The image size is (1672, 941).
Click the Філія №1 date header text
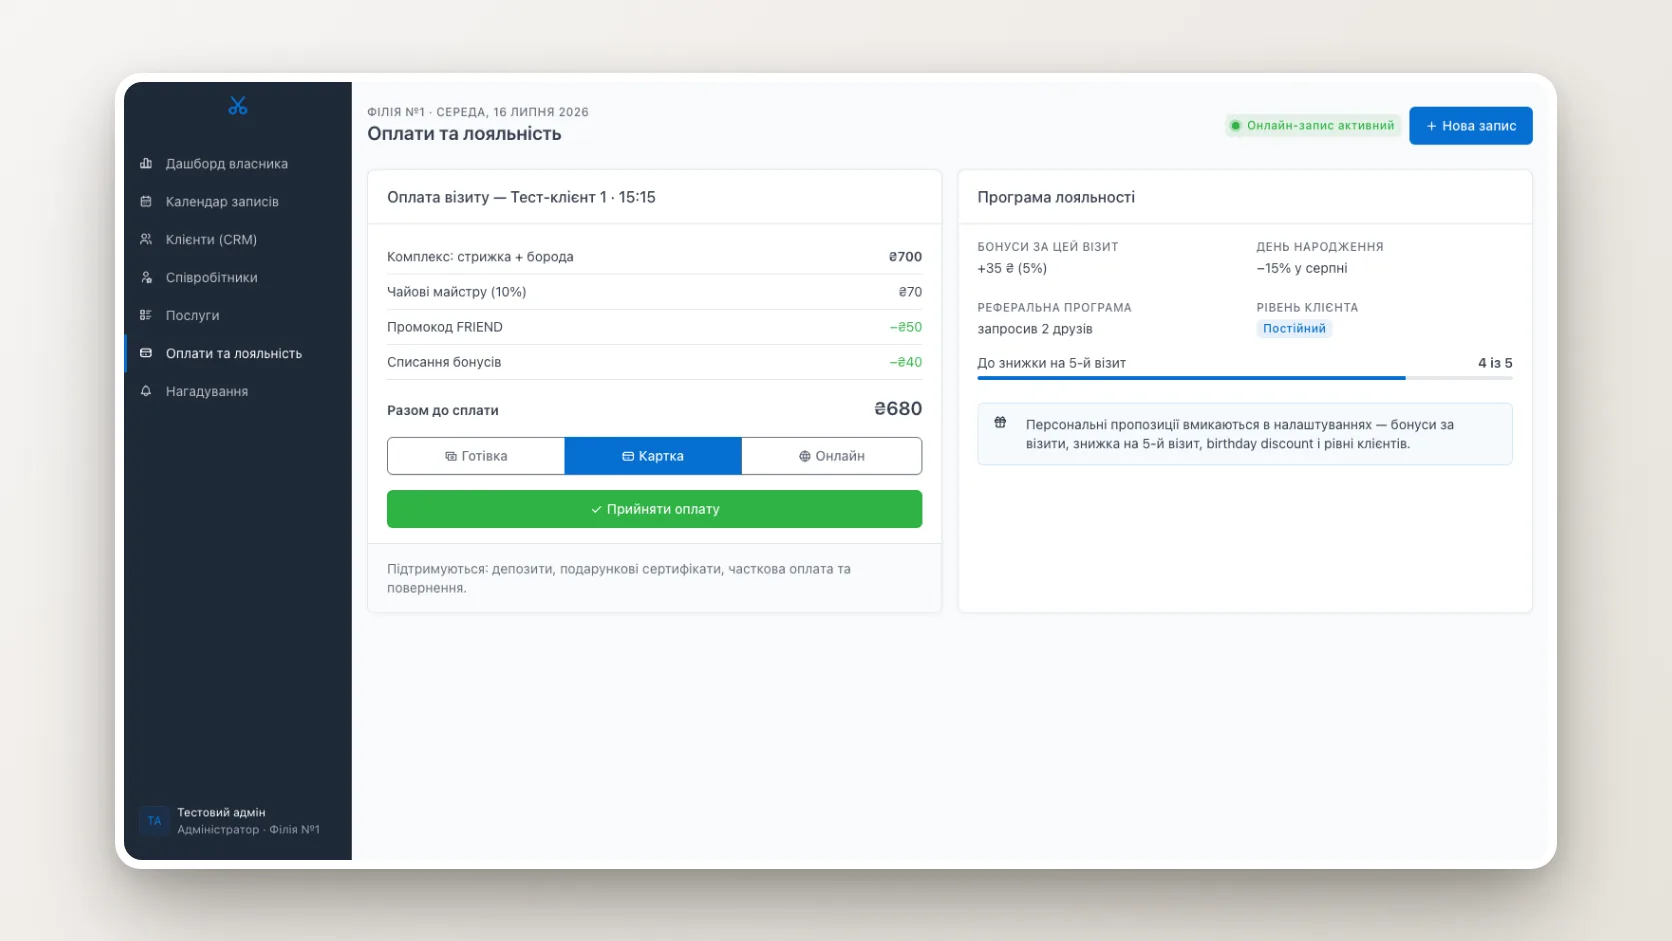pyautogui.click(x=478, y=112)
